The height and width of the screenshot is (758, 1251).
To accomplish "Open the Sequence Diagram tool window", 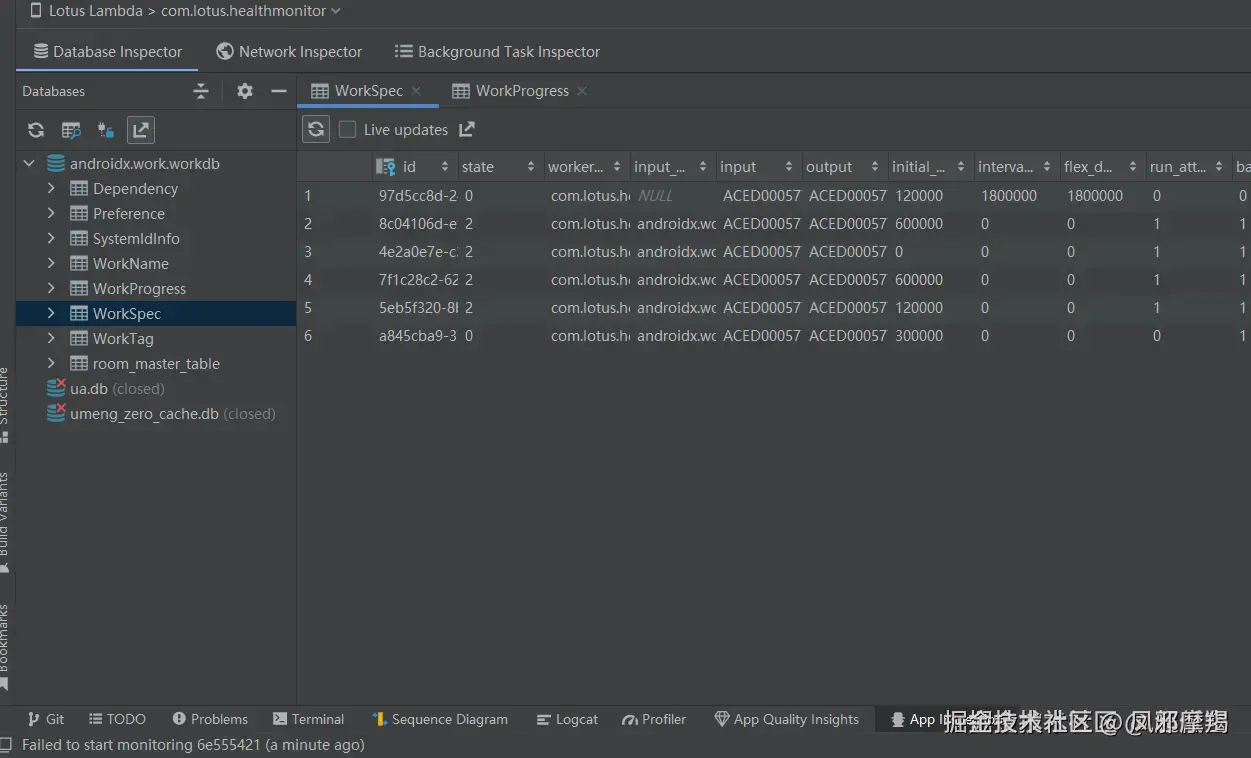I will [x=440, y=719].
